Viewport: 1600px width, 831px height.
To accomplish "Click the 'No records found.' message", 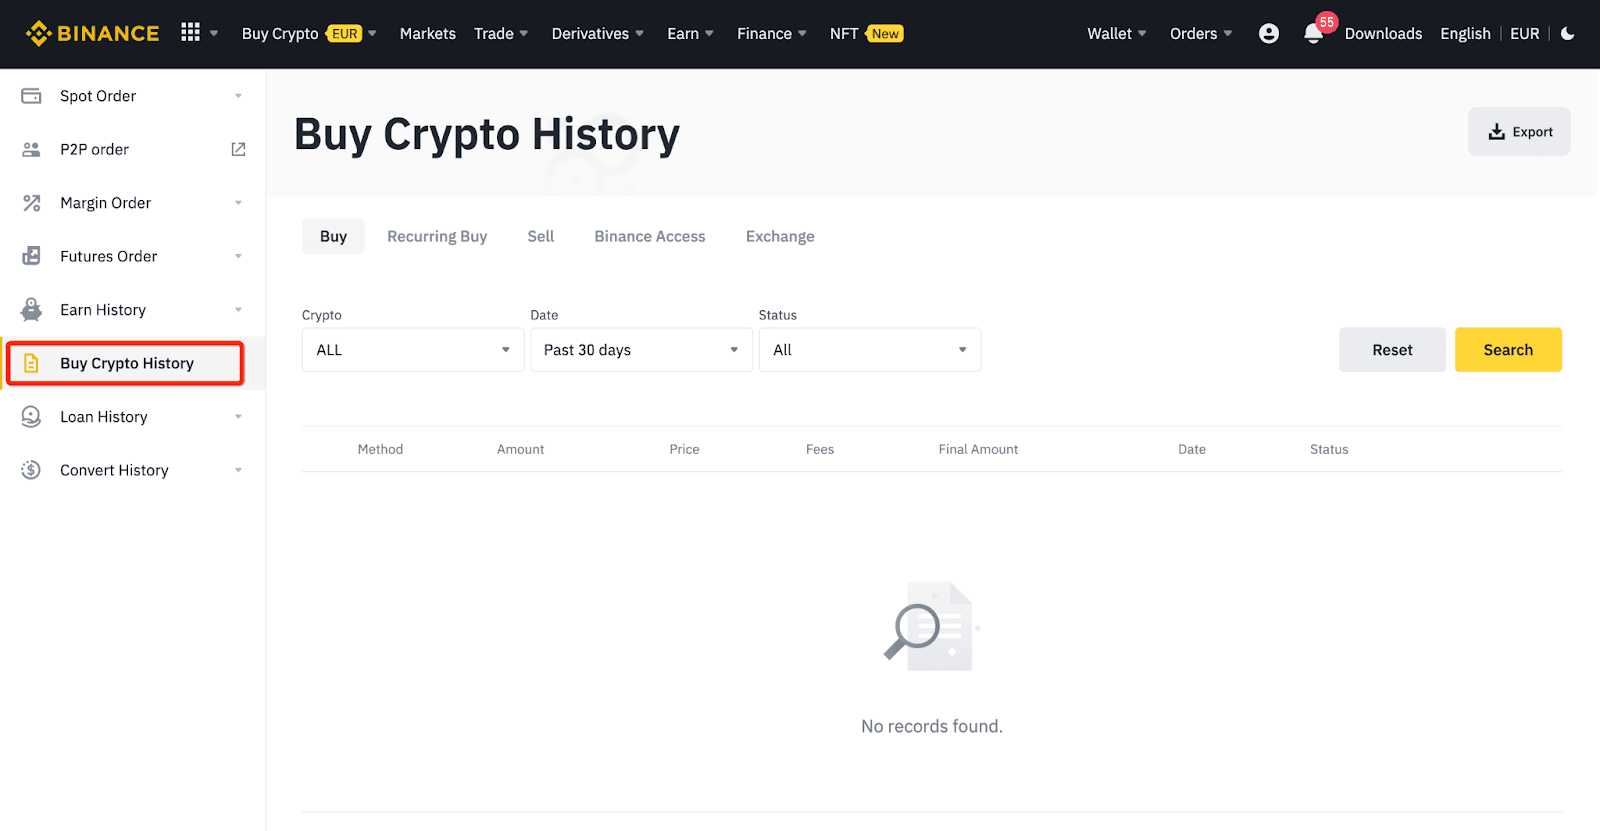I will click(932, 726).
